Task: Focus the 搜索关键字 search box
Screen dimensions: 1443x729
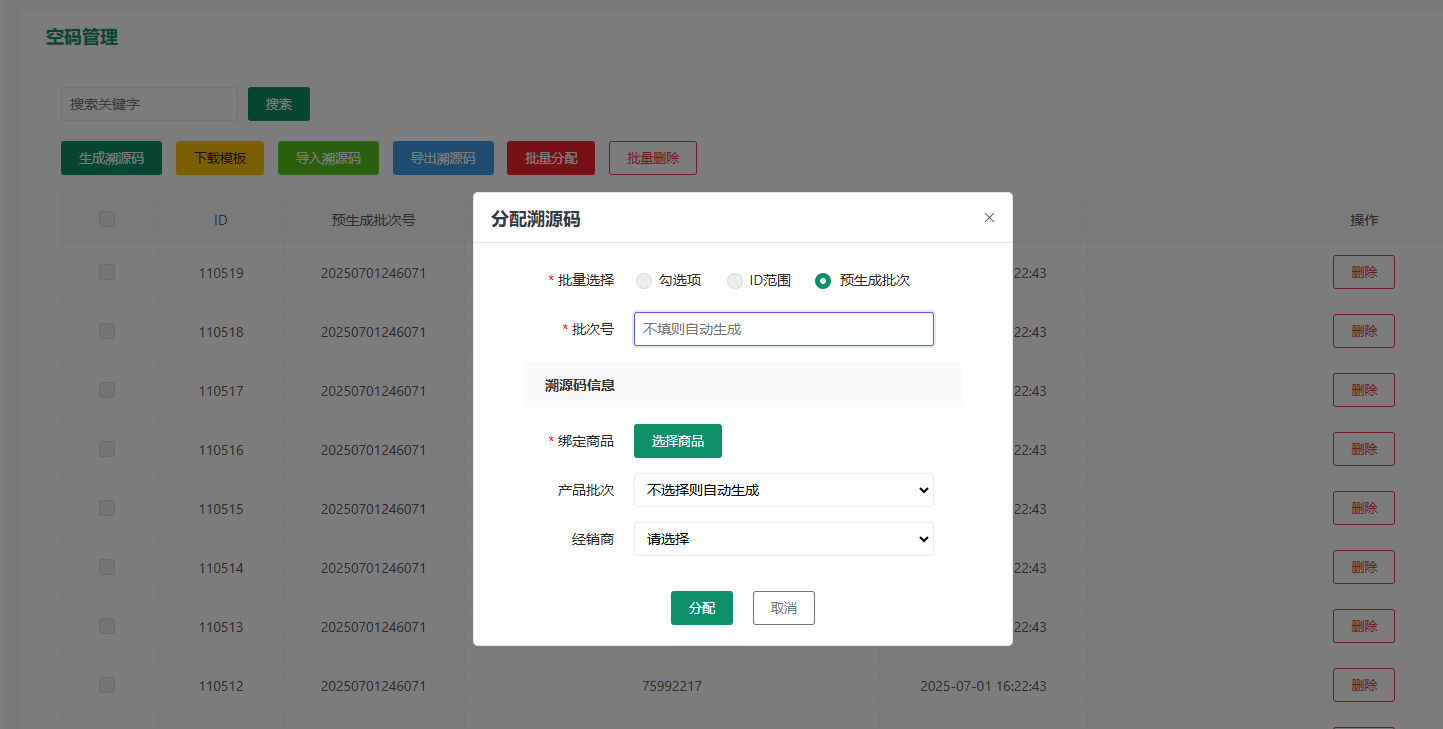Action: [x=149, y=104]
